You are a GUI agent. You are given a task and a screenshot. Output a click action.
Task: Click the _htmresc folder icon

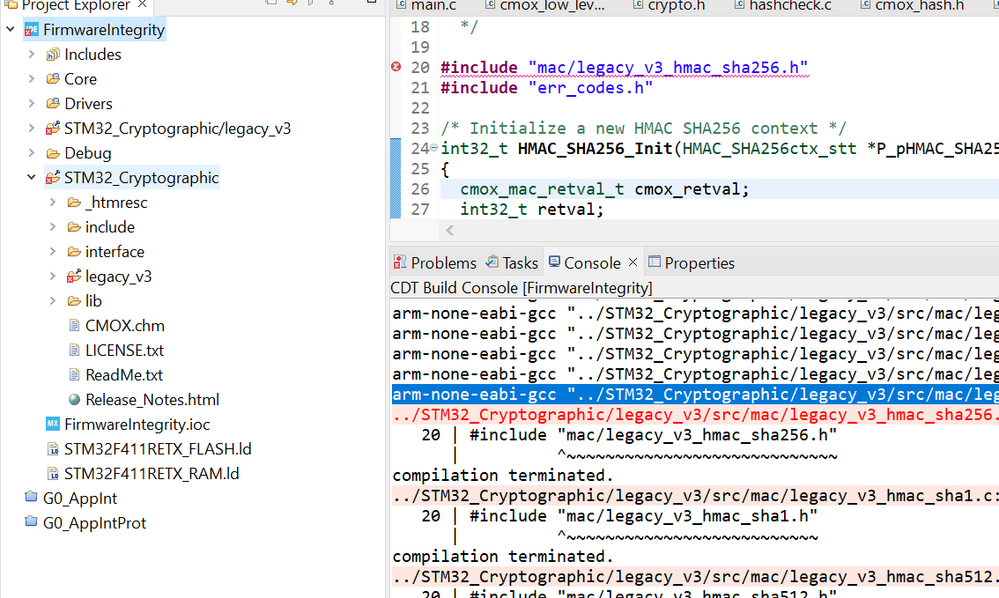74,203
